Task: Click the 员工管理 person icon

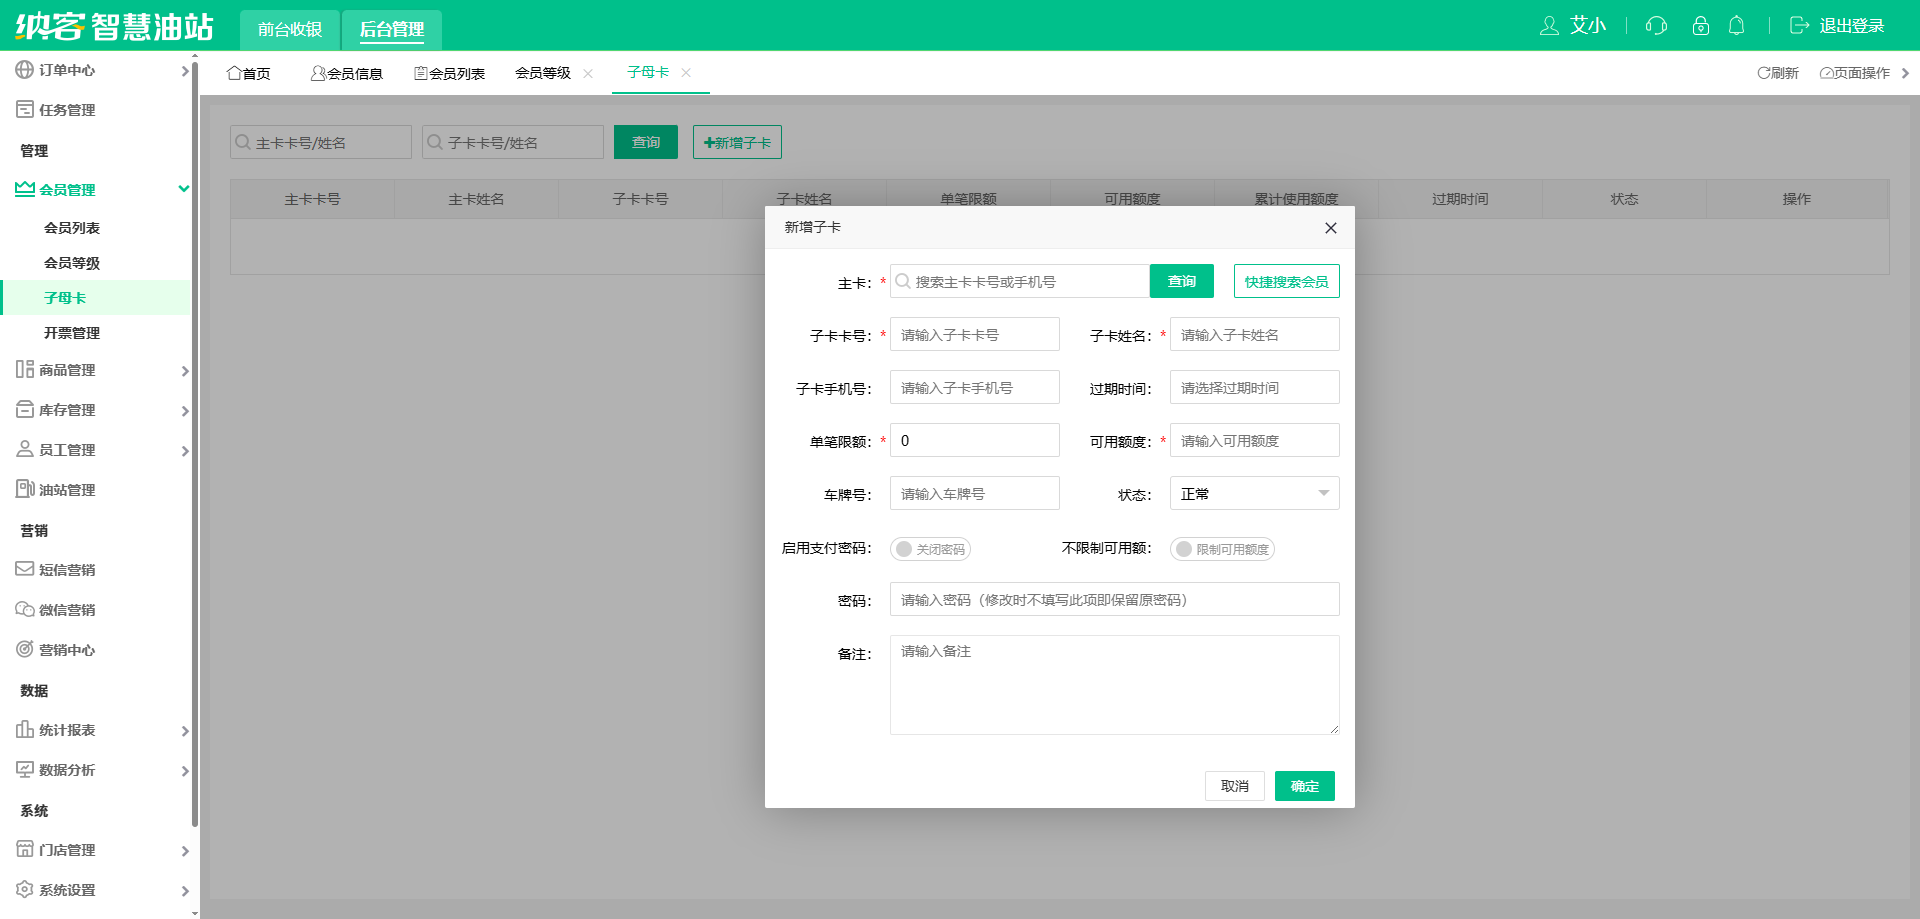Action: [x=25, y=450]
